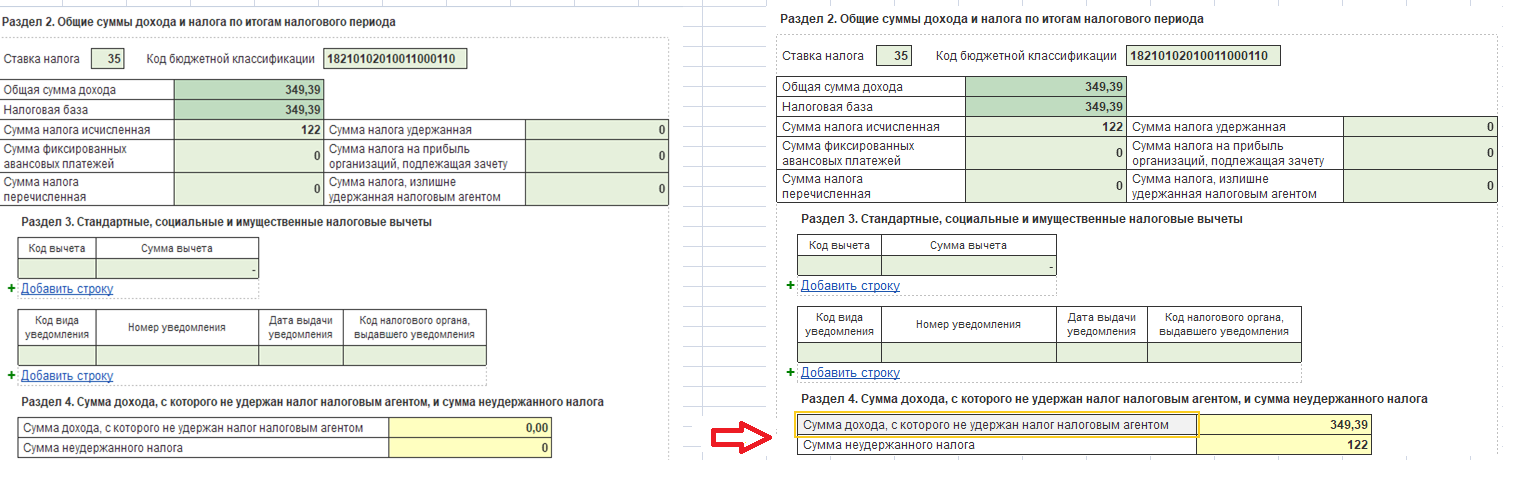This screenshot has width=1519, height=488.
Task: Select fixed advance payments amount in left form
Action: tap(249, 156)
